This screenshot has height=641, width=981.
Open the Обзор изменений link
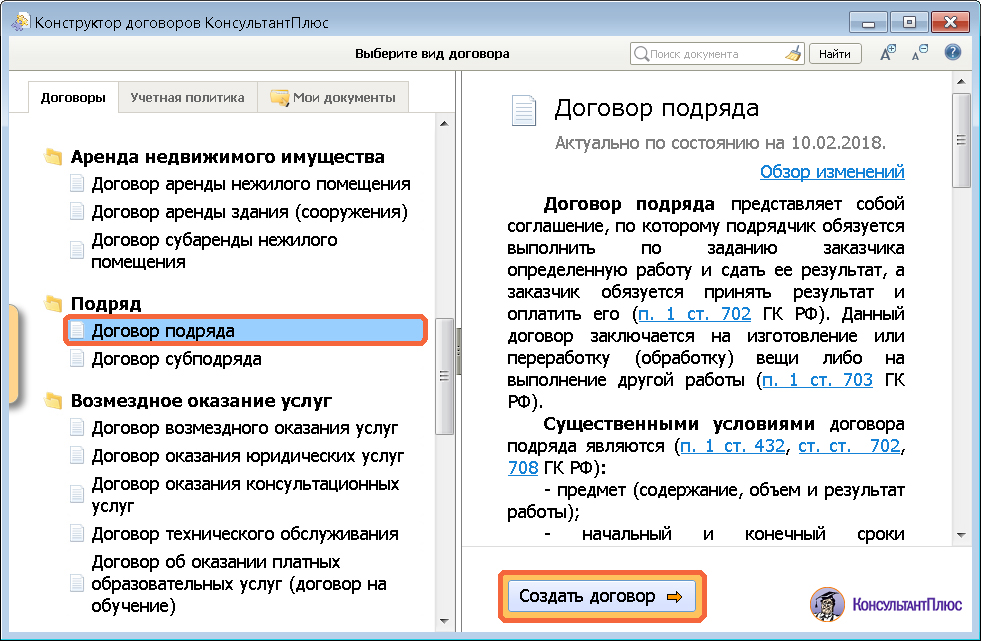tap(832, 171)
